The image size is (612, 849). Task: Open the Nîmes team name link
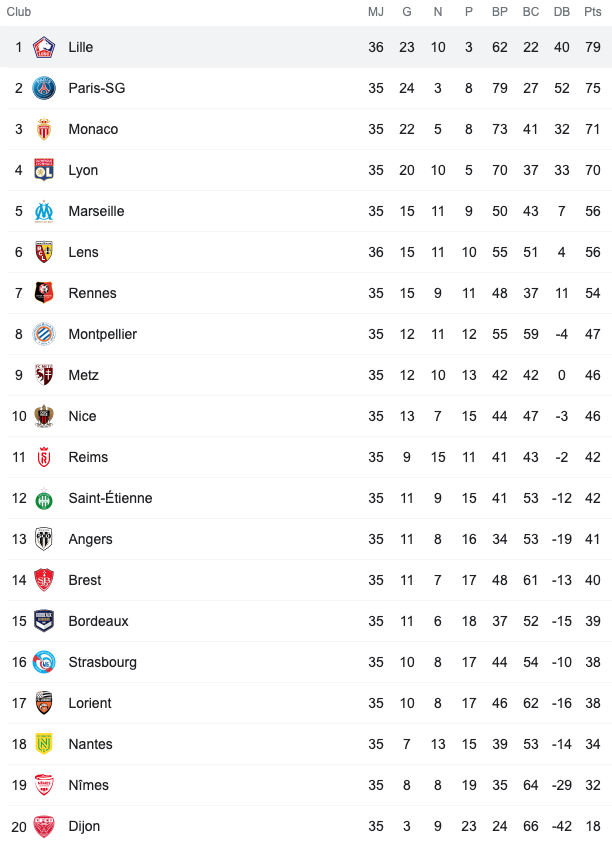[x=88, y=785]
